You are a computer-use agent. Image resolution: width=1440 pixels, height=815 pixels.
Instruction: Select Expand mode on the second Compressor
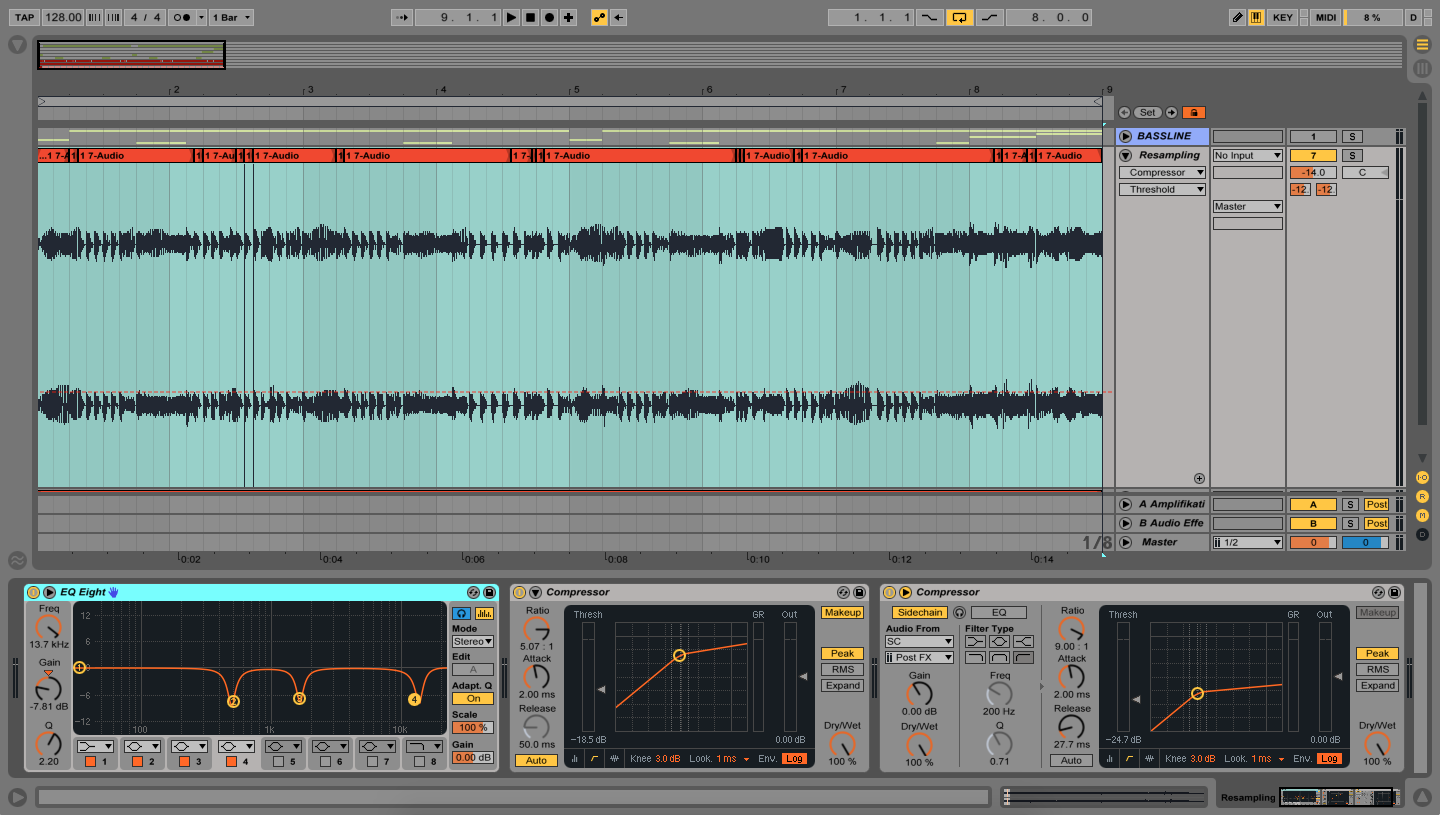pyautogui.click(x=1377, y=685)
